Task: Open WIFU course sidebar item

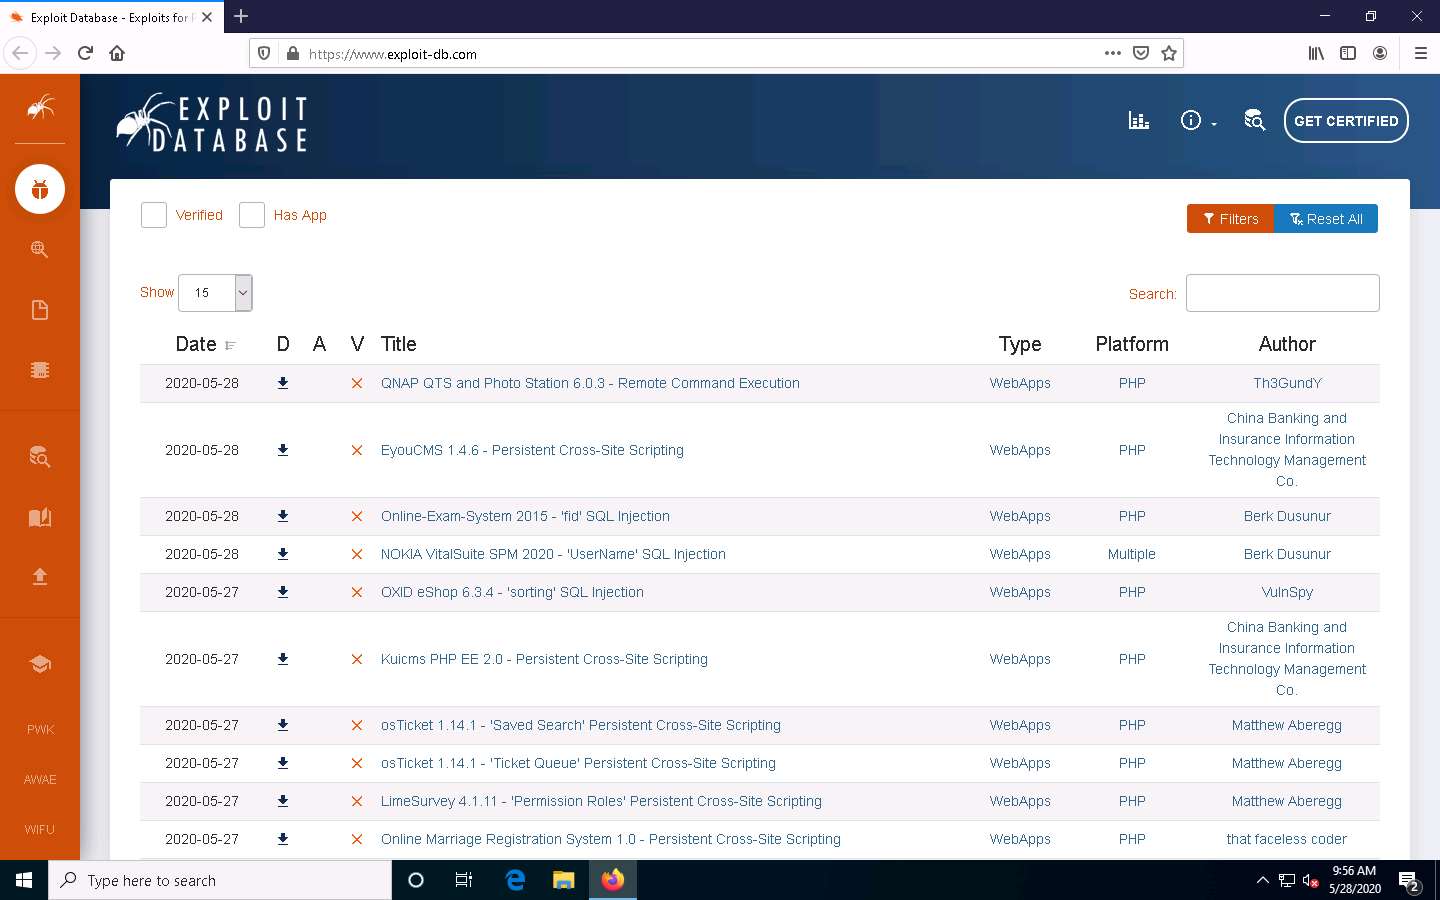Action: (40, 830)
